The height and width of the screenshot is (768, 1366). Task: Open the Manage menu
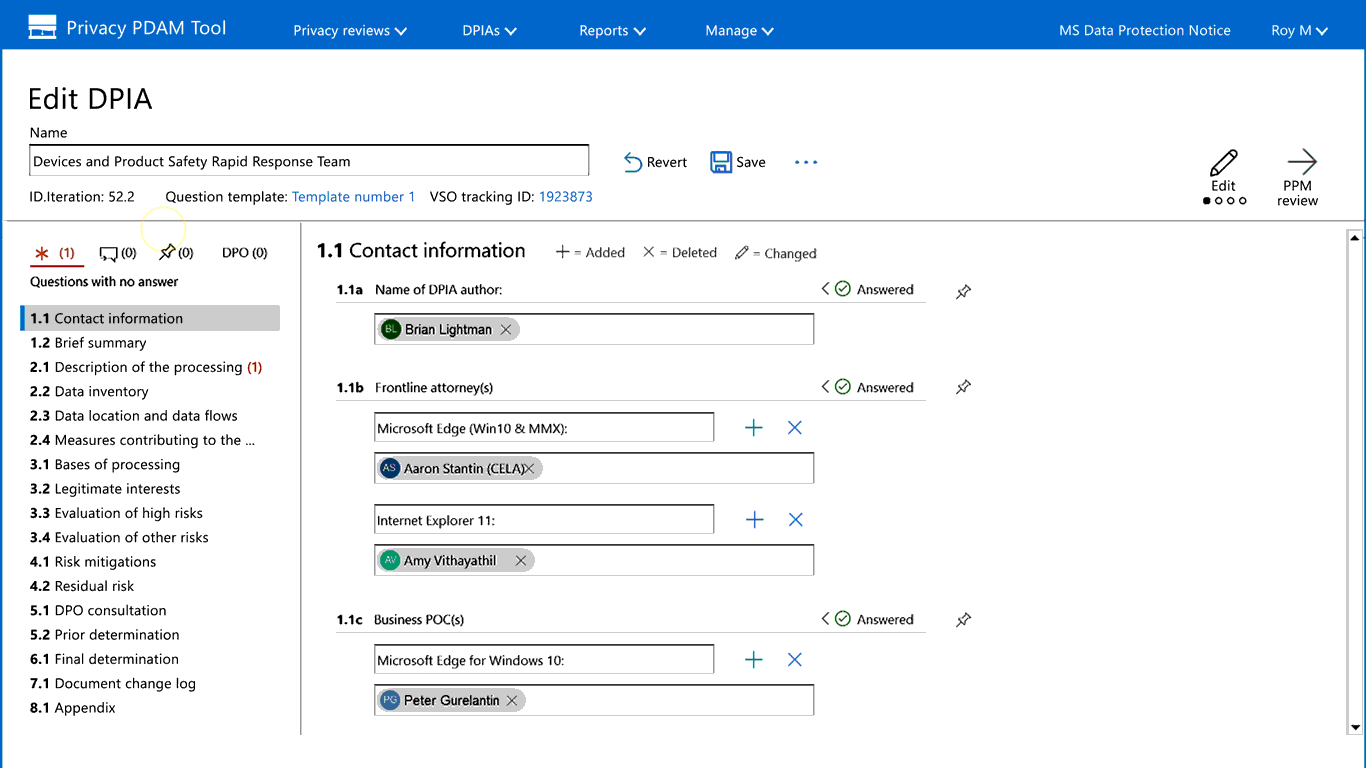(738, 30)
